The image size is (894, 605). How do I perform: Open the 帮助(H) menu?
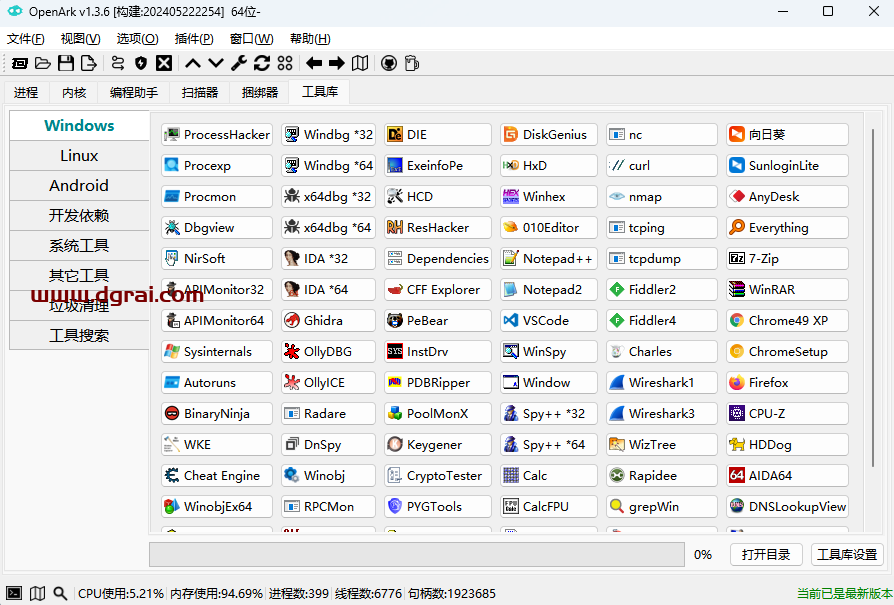pos(310,39)
